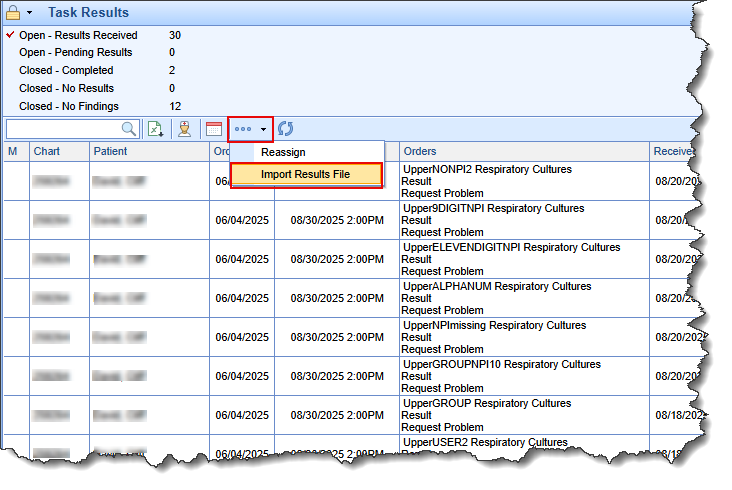This screenshot has height=490, width=732.
Task: Click the lock icon in Task Results header
Action: [x=13, y=12]
